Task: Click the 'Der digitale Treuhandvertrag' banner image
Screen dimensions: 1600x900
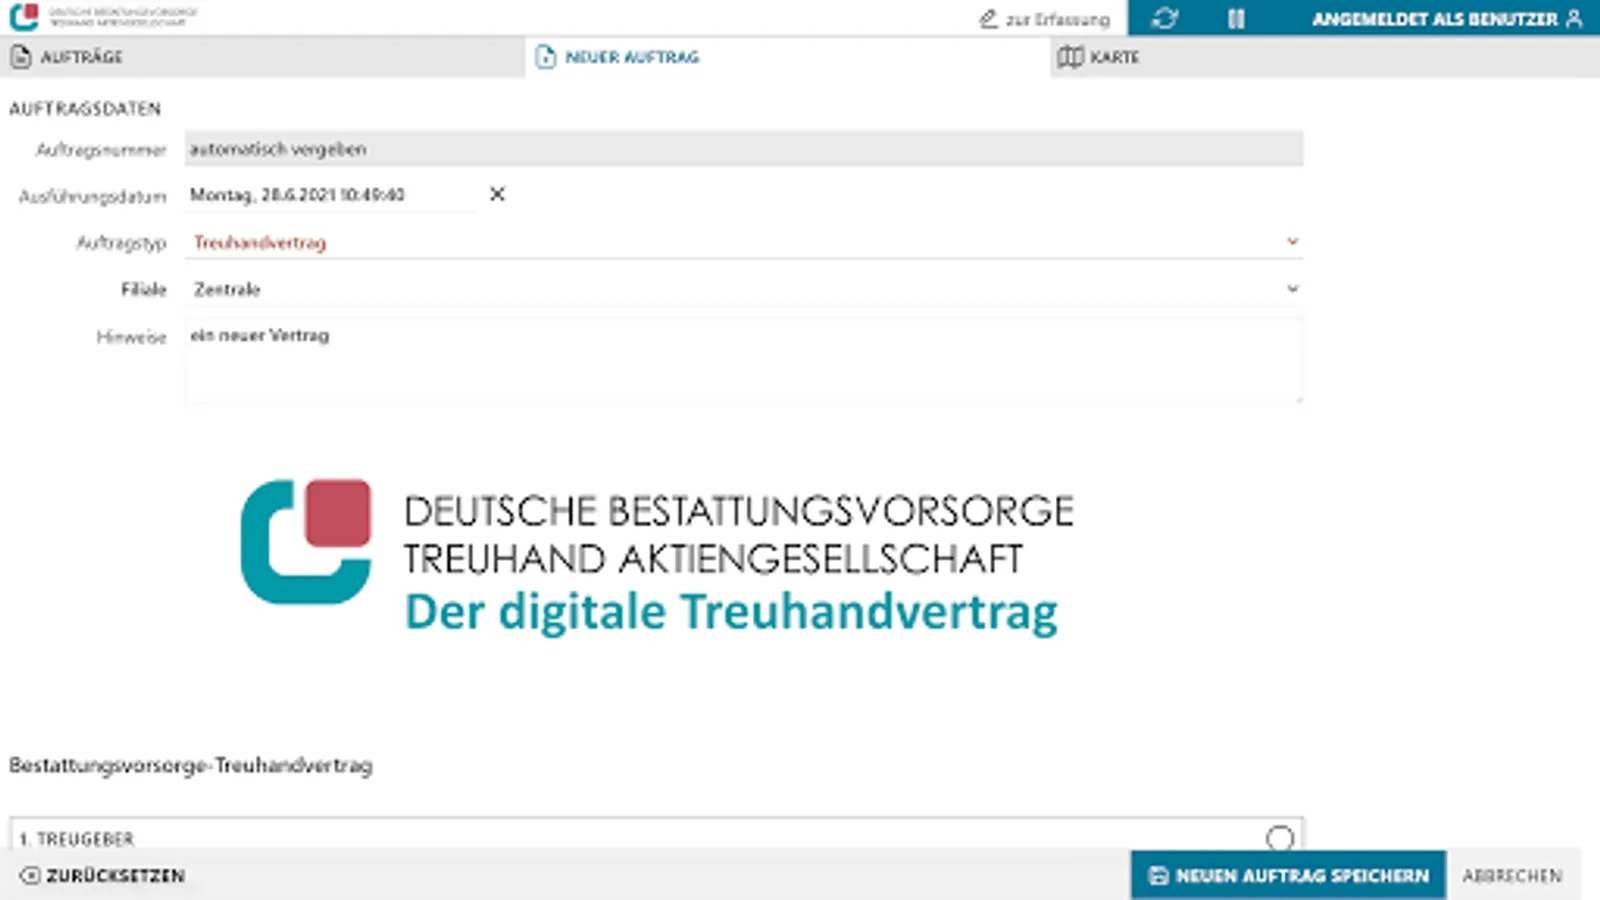Action: 657,557
